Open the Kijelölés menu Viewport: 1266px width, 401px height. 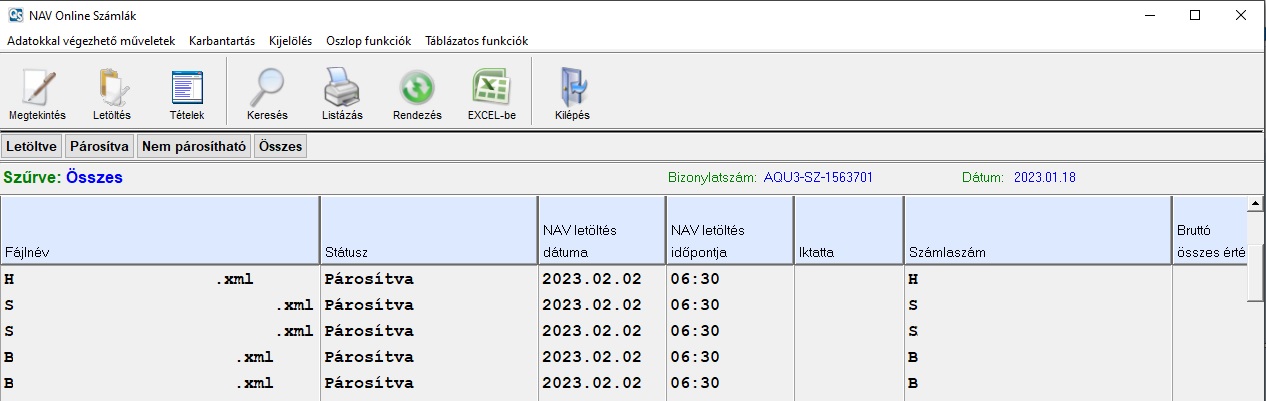(290, 41)
